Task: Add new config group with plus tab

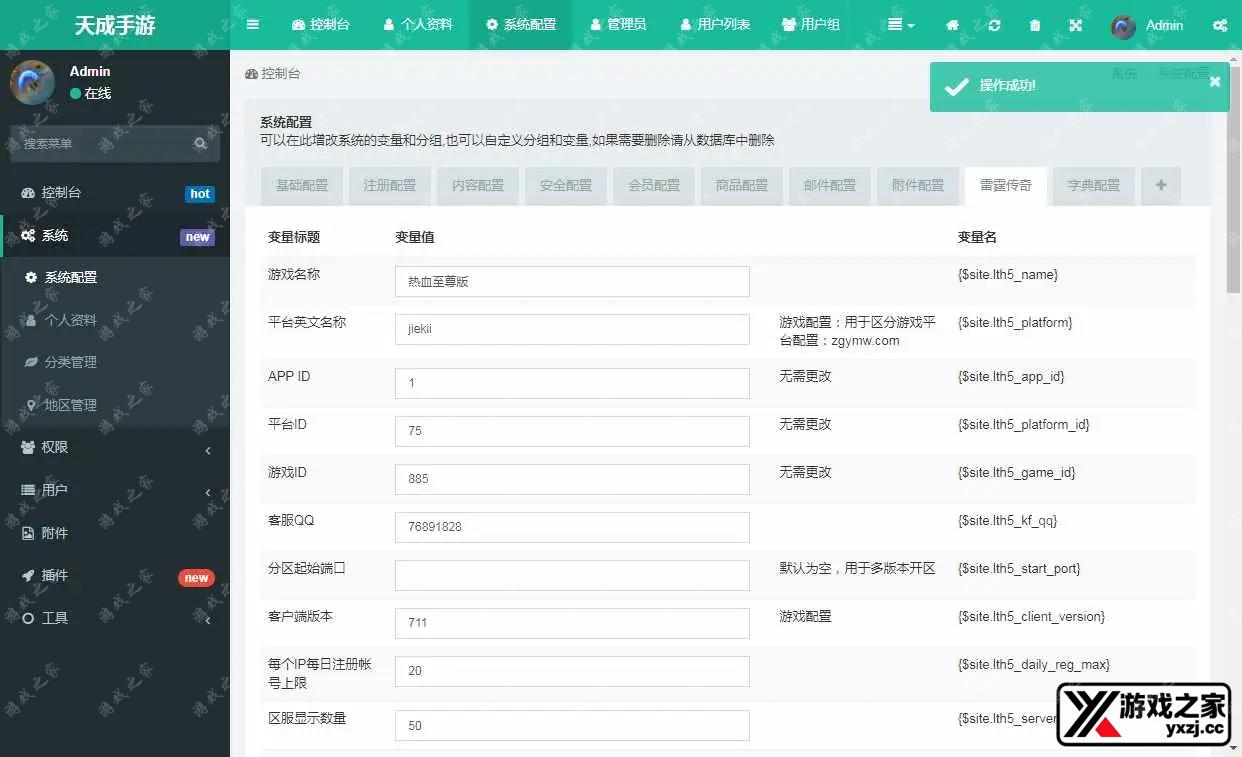Action: [1161, 186]
